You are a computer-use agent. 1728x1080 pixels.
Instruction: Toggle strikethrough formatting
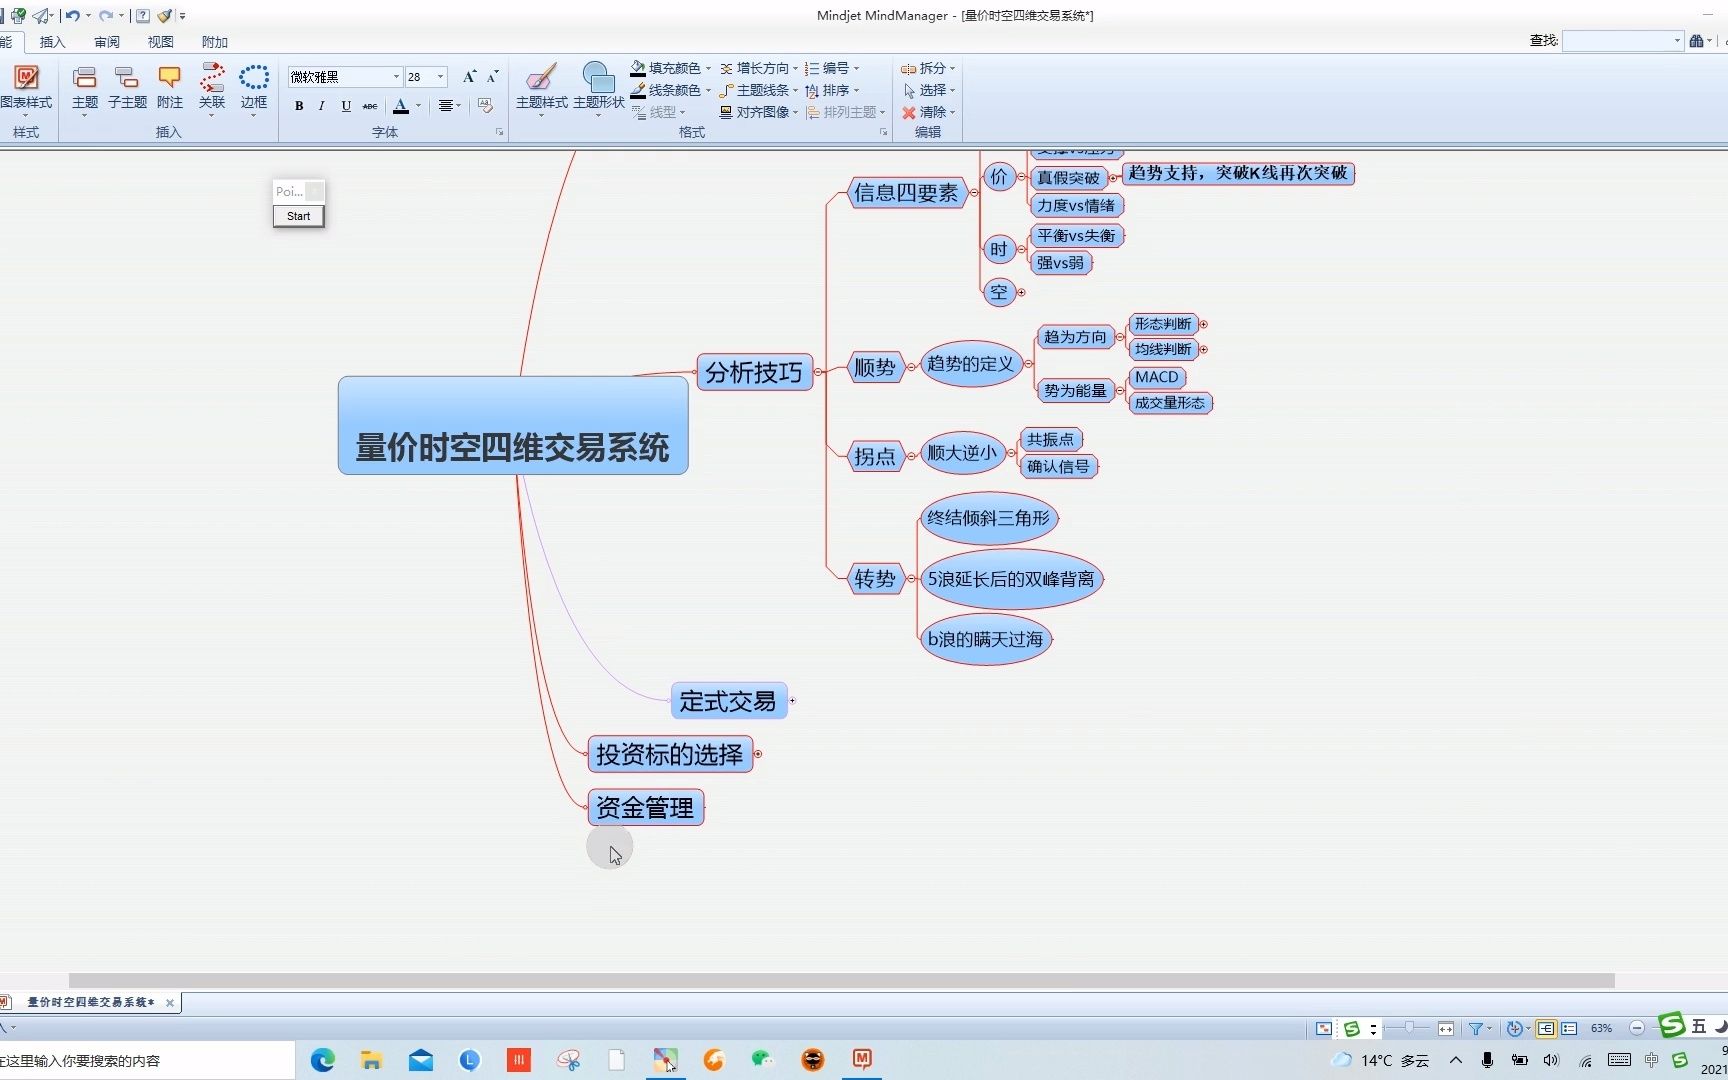click(x=370, y=106)
